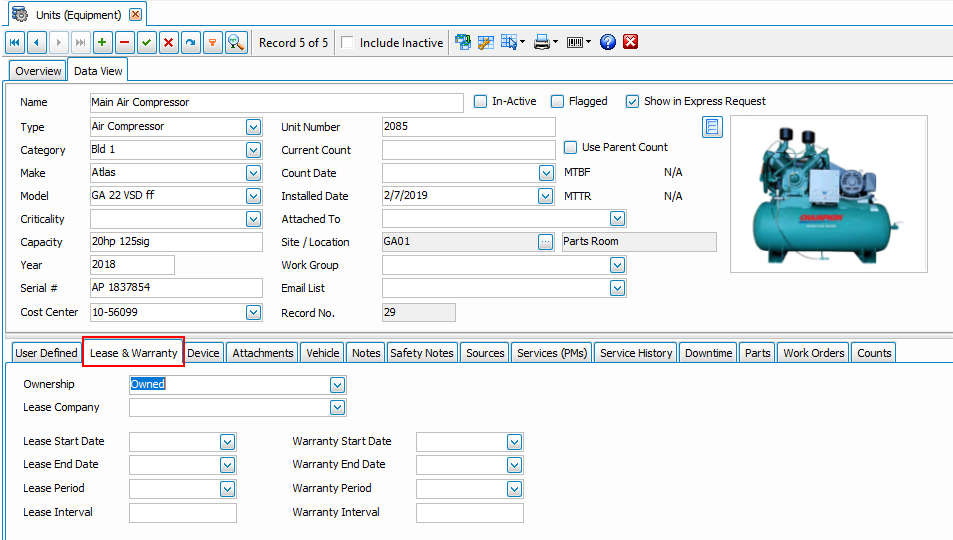Open the Lease & Warranty tab
The height and width of the screenshot is (540, 953).
(134, 353)
